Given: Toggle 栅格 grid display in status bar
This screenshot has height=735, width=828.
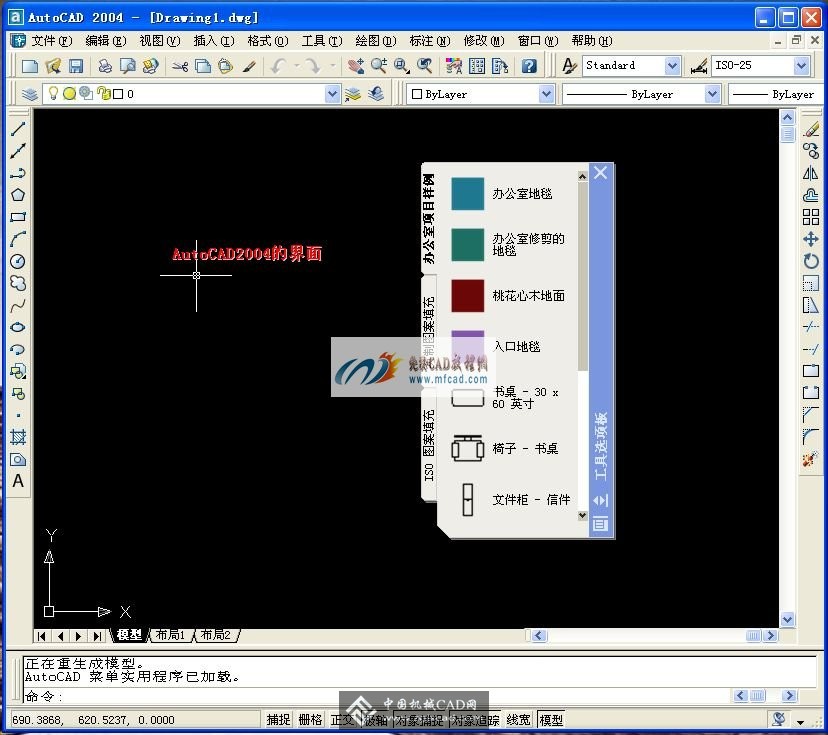Looking at the screenshot, I should tap(310, 720).
